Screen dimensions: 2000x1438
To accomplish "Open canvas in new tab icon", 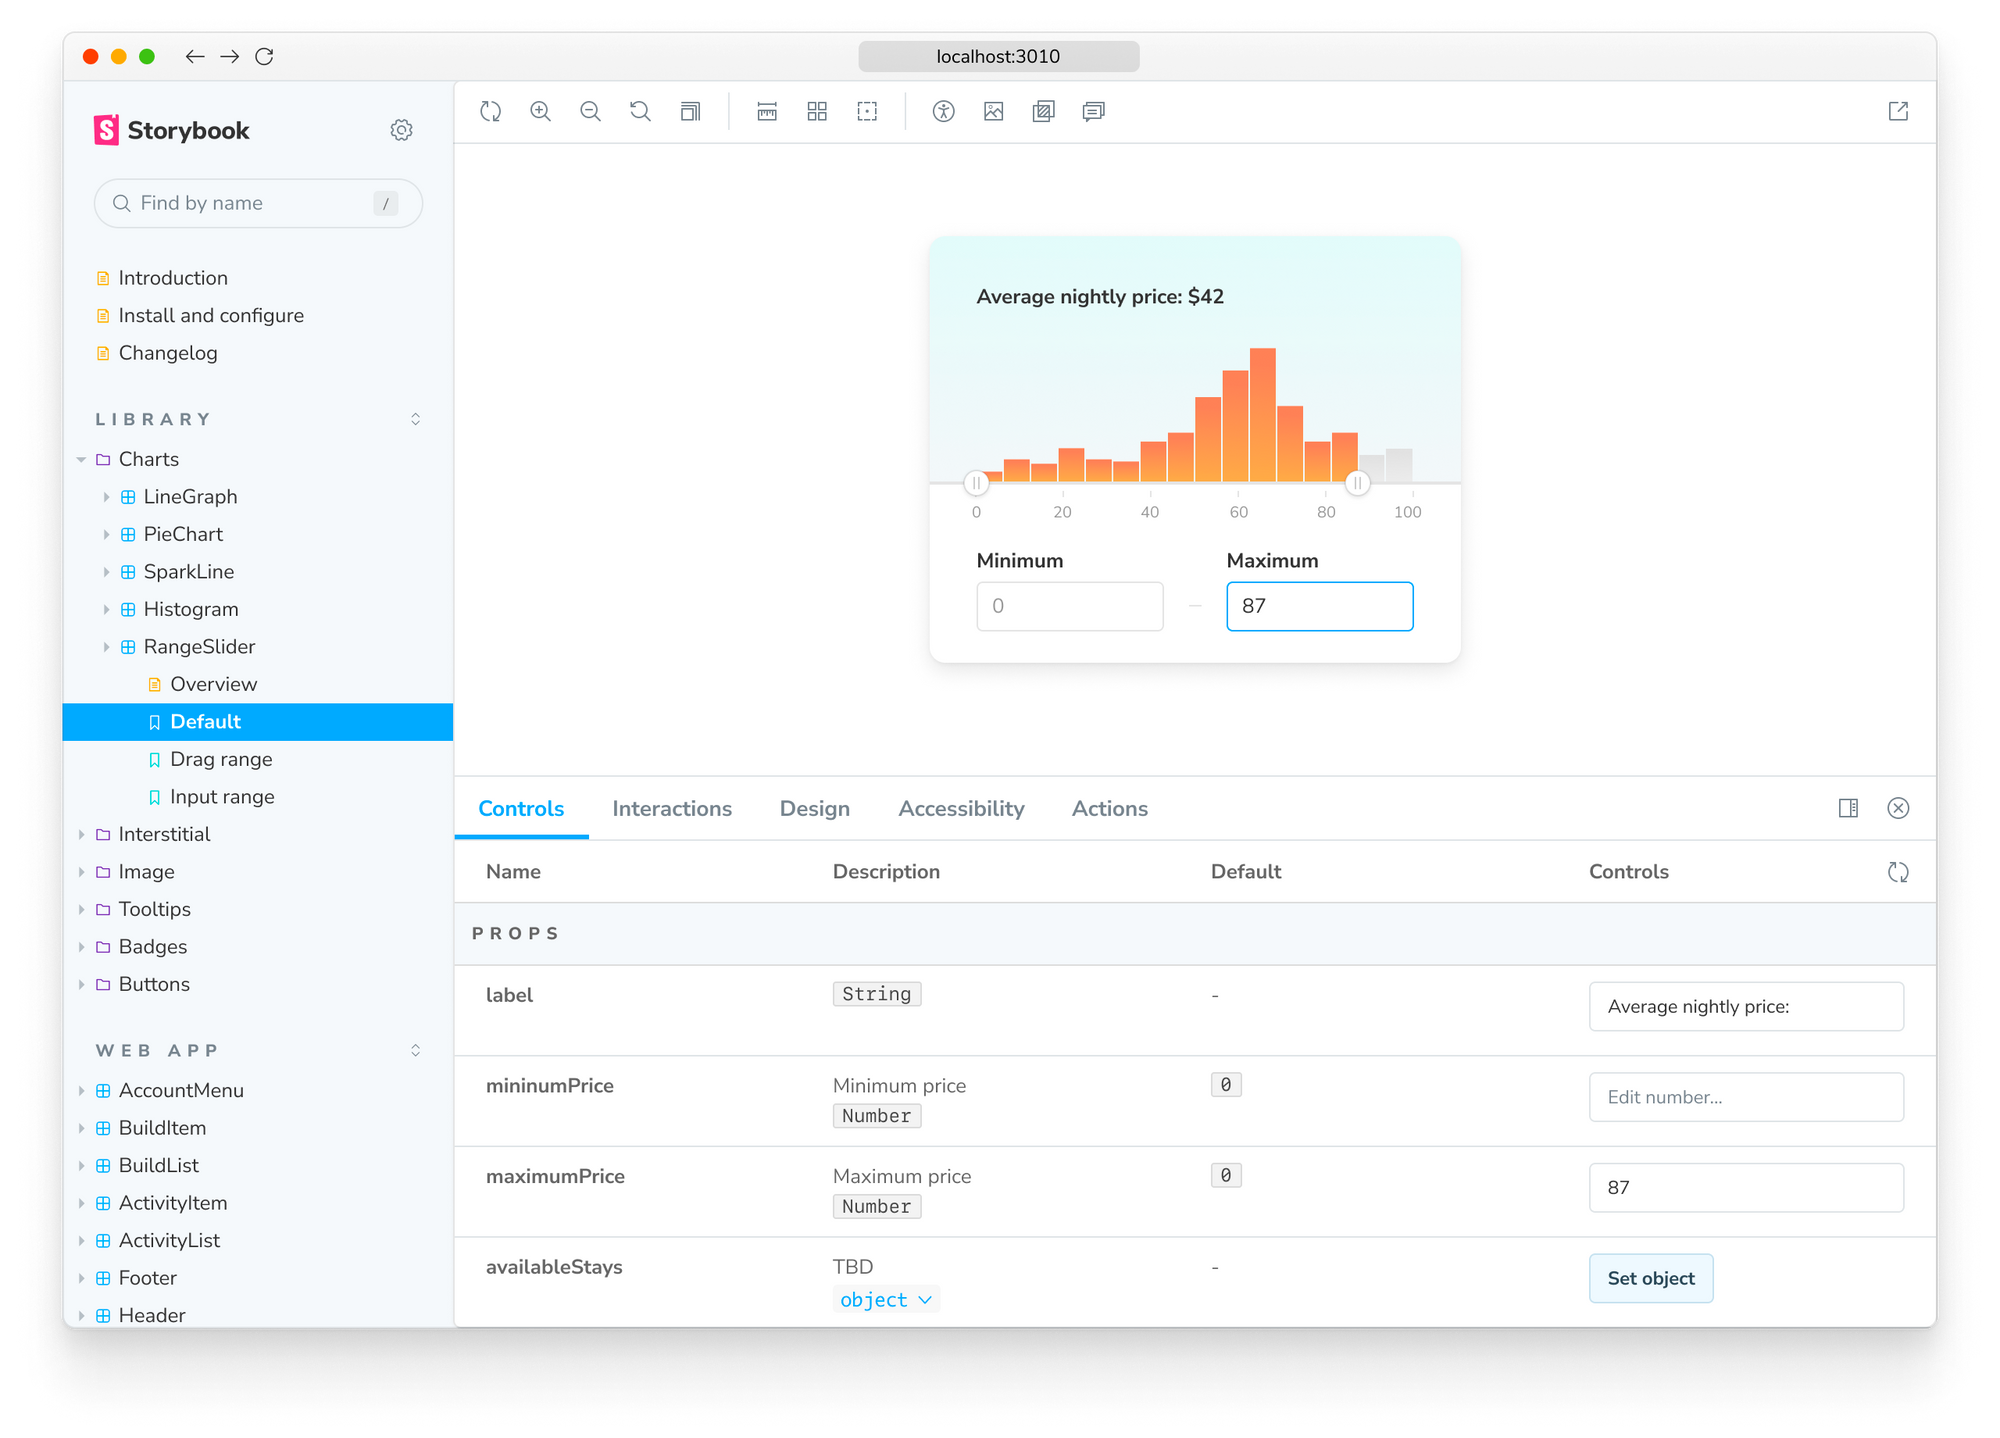I will coord(1897,112).
